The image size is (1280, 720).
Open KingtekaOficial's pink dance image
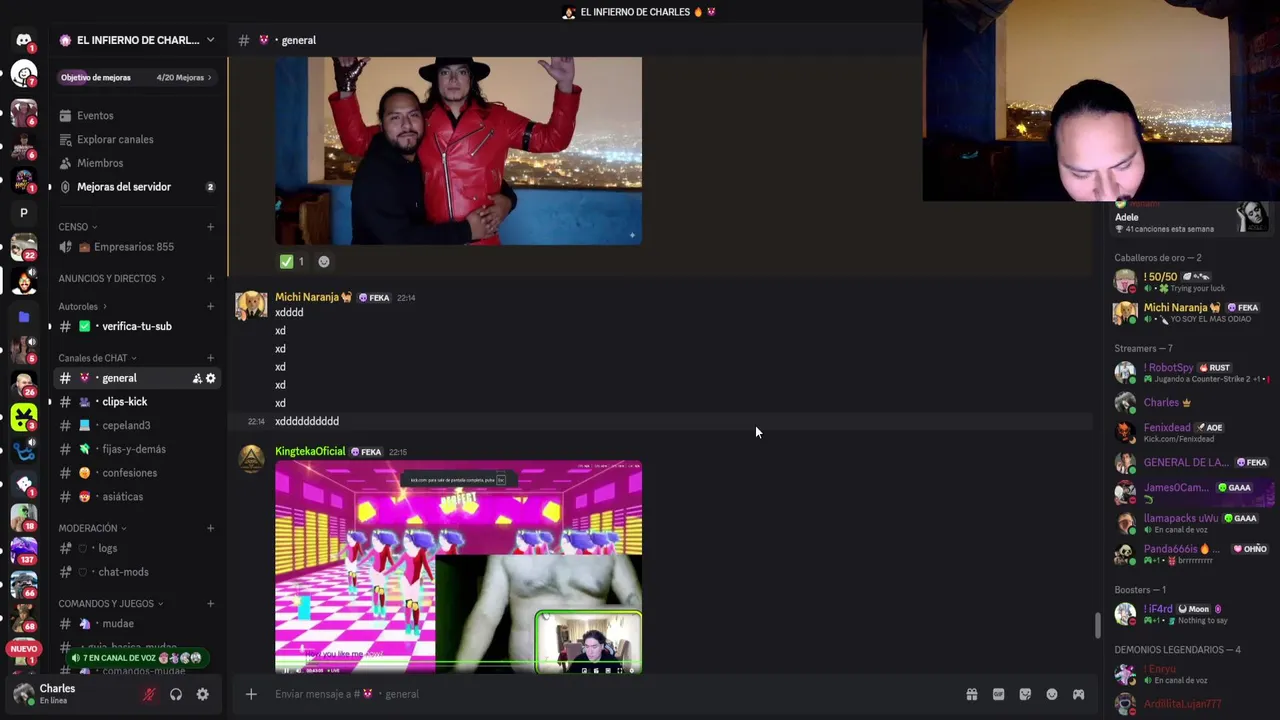[458, 567]
